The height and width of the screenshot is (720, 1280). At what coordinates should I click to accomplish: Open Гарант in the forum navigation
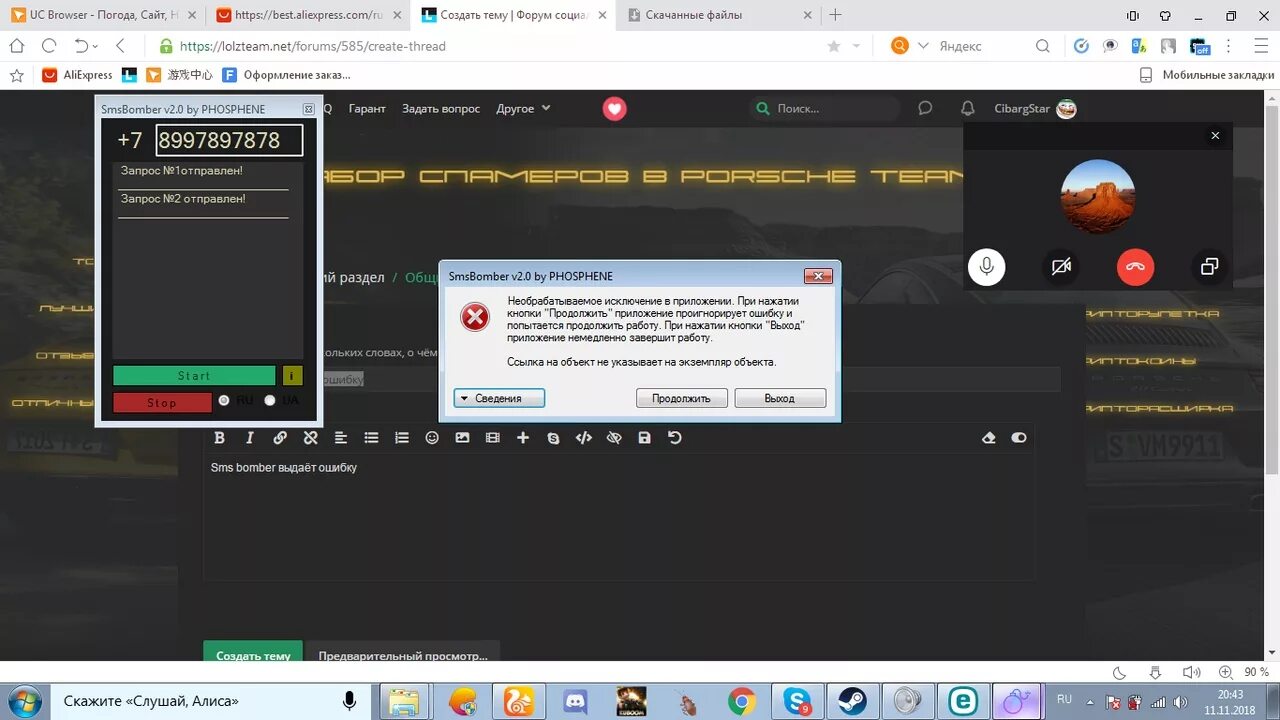pyautogui.click(x=367, y=108)
